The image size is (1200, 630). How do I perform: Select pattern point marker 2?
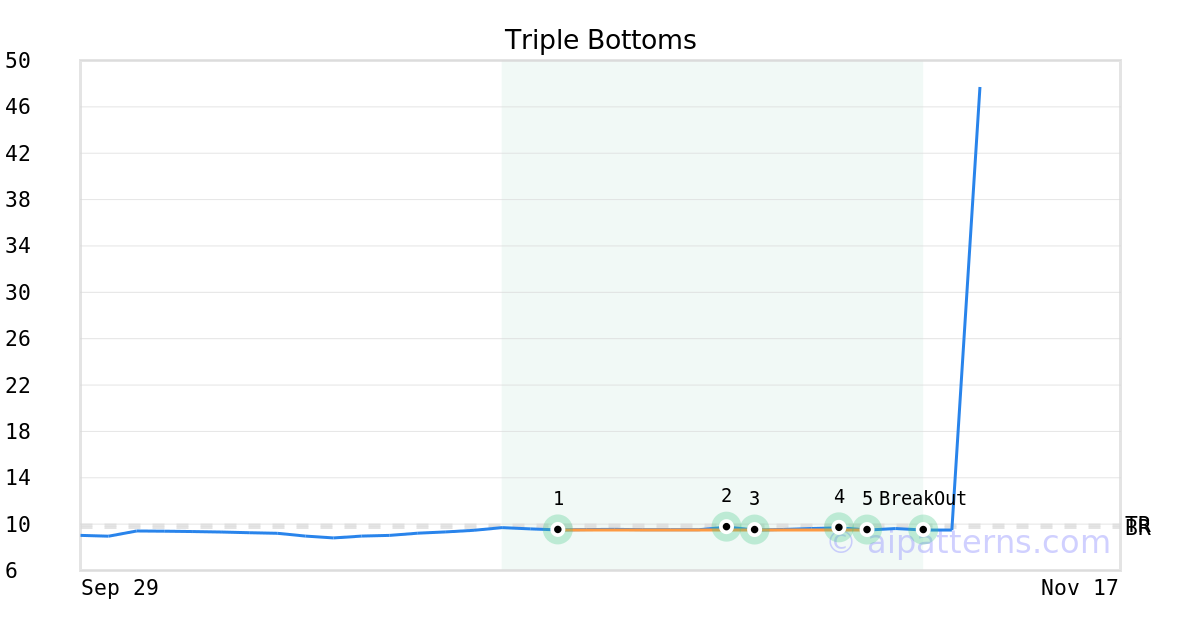coord(726,526)
